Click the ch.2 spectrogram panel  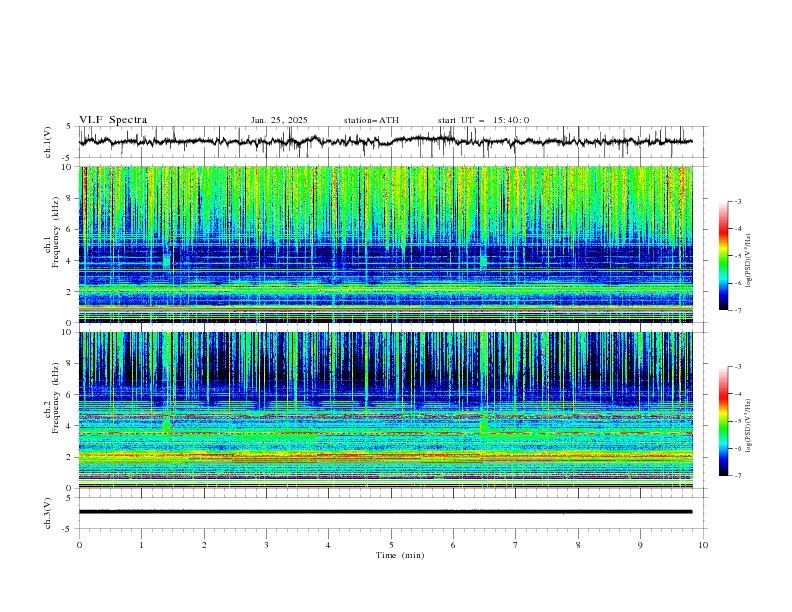386,410
